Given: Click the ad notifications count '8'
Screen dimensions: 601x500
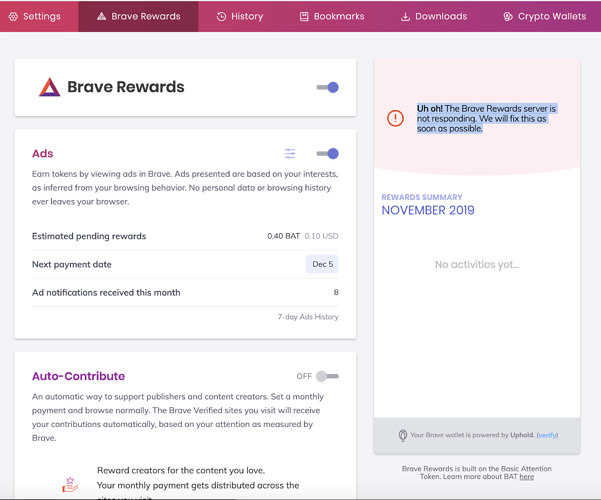Looking at the screenshot, I should (336, 293).
